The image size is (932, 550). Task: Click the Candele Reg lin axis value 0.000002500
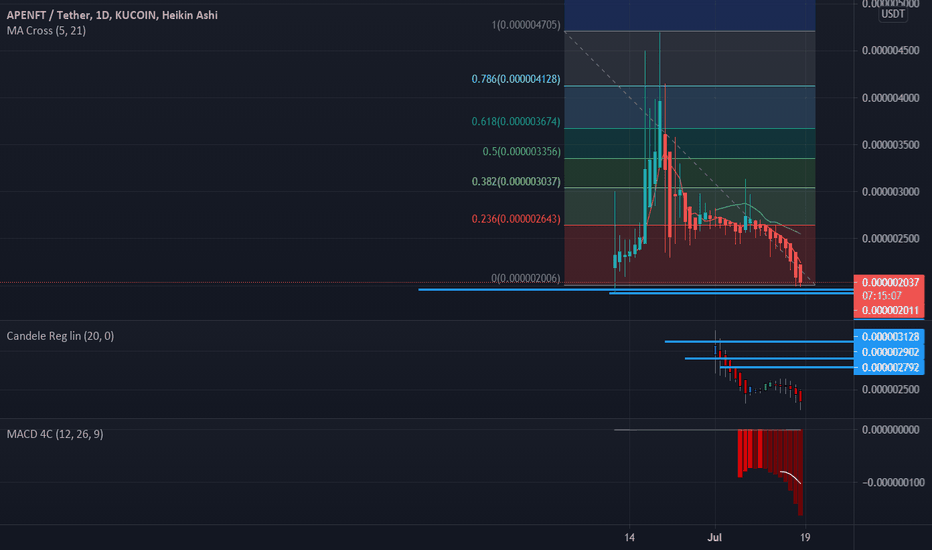coord(890,389)
